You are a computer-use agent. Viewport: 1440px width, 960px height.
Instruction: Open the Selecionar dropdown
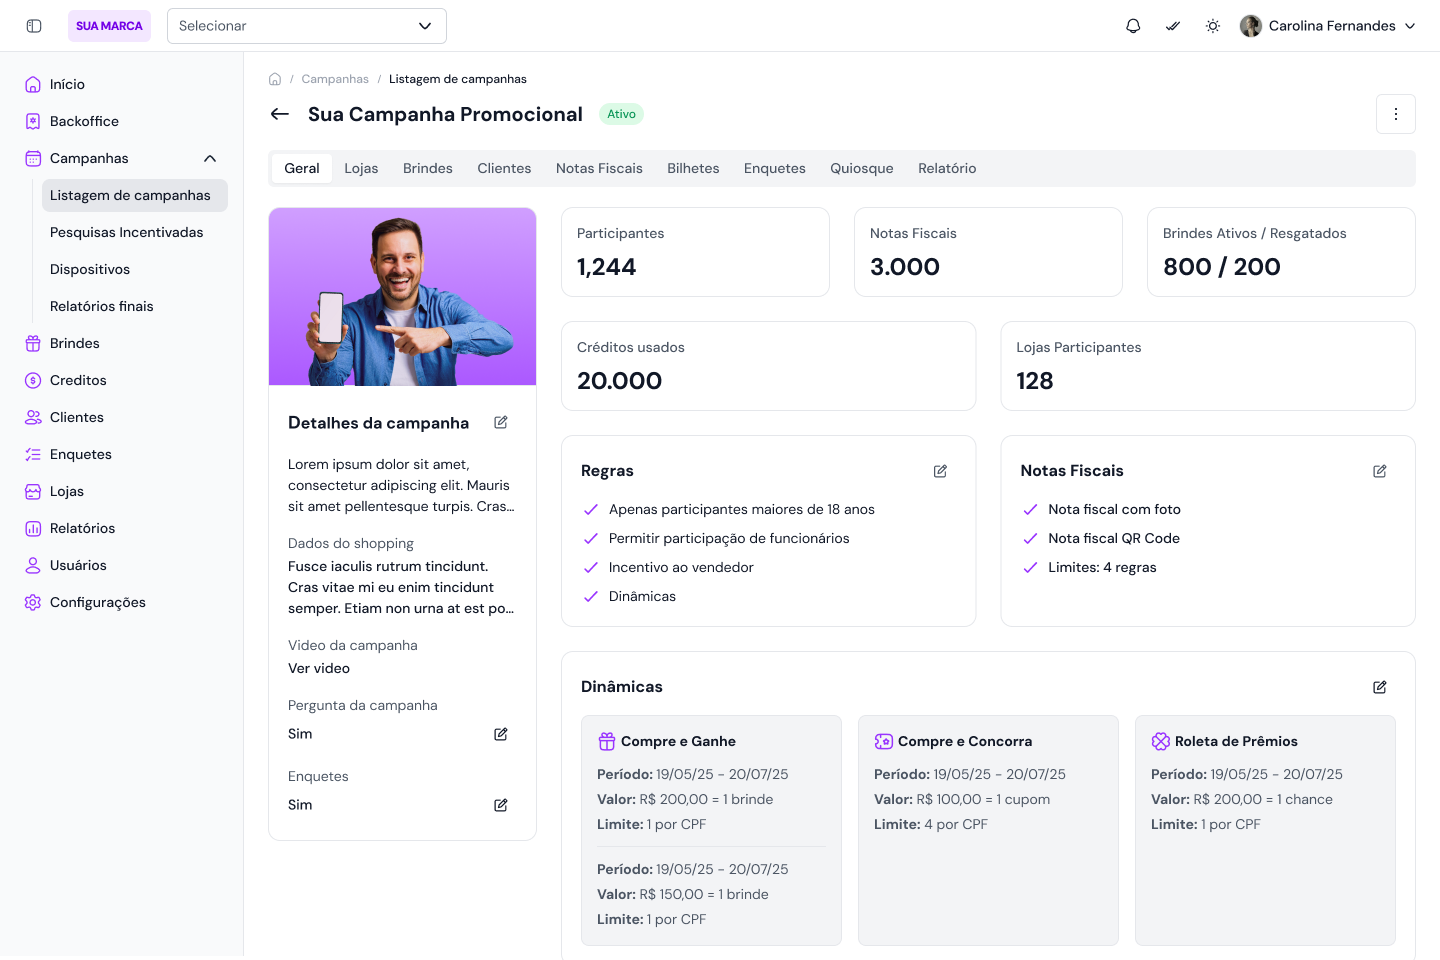pyautogui.click(x=306, y=26)
